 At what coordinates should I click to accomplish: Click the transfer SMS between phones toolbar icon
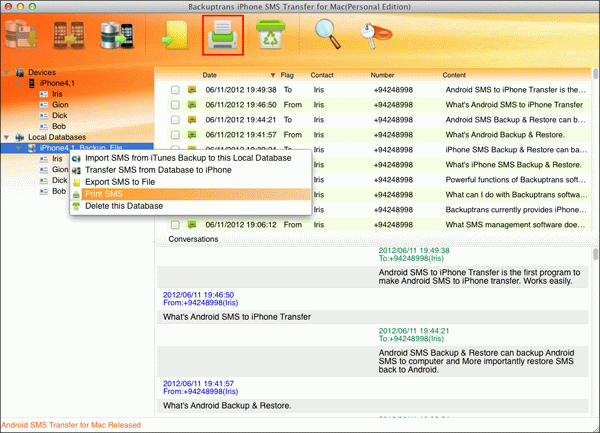[69, 35]
